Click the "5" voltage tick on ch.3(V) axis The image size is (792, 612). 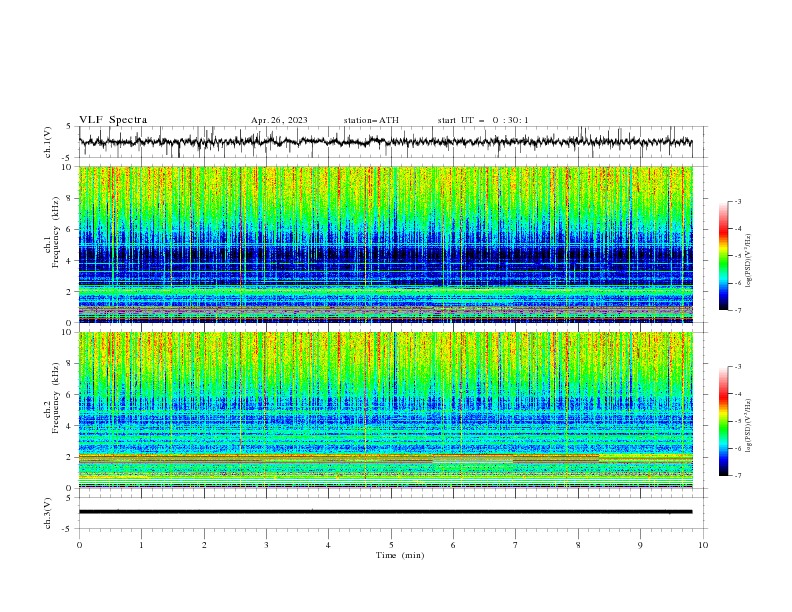coord(69,498)
